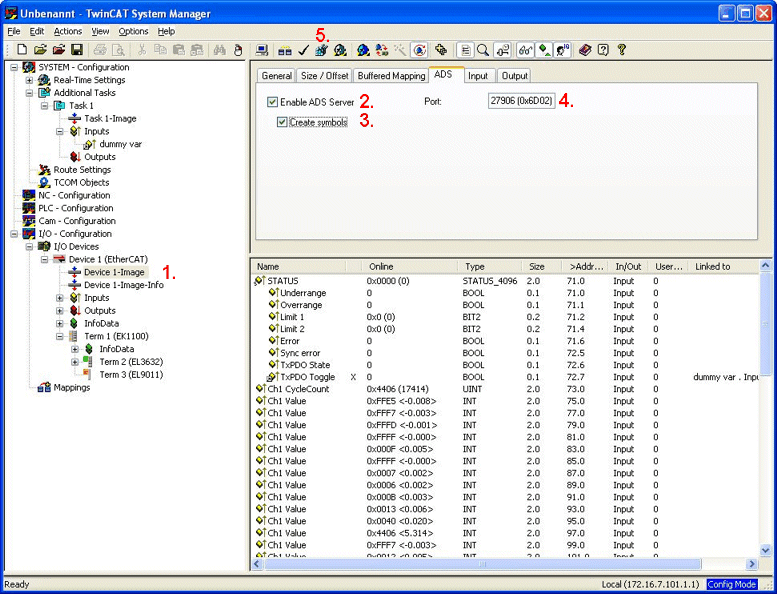The width and height of the screenshot is (777, 594).
Task: Select Route Settings in the tree
Action: [82, 169]
